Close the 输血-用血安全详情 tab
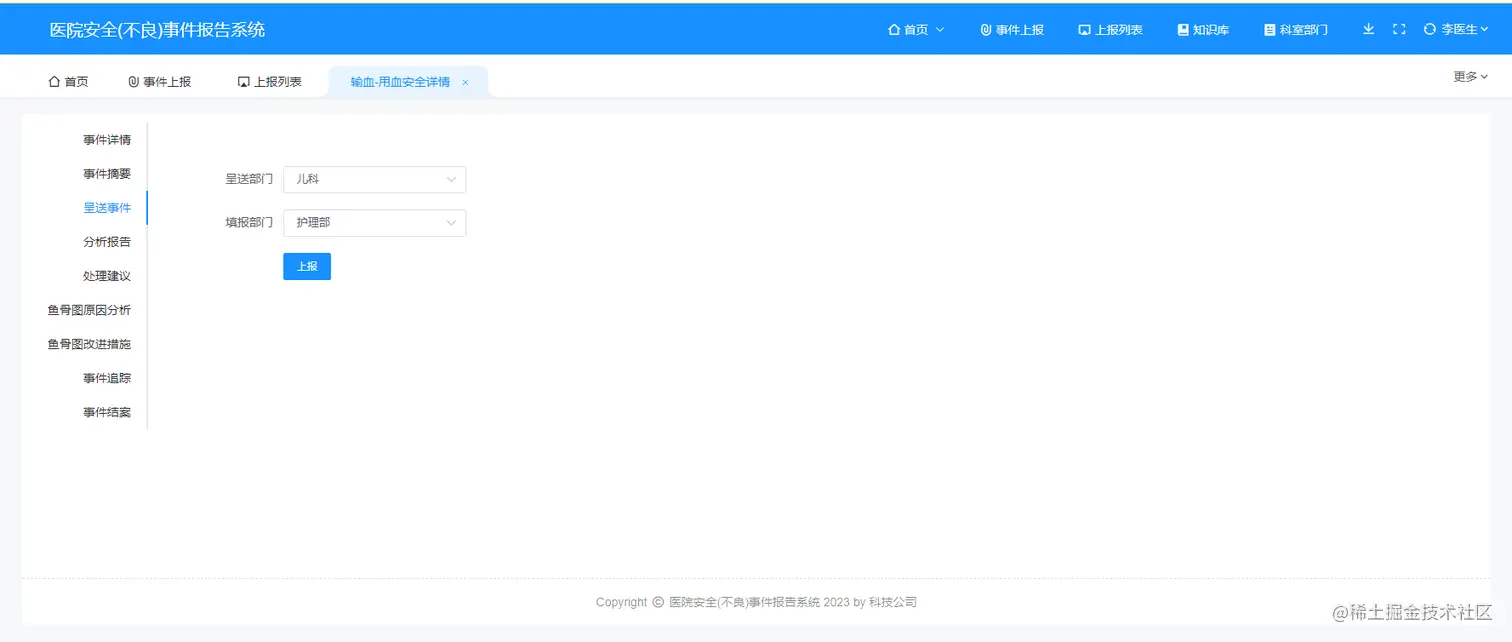The width and height of the screenshot is (1512, 642). point(464,81)
